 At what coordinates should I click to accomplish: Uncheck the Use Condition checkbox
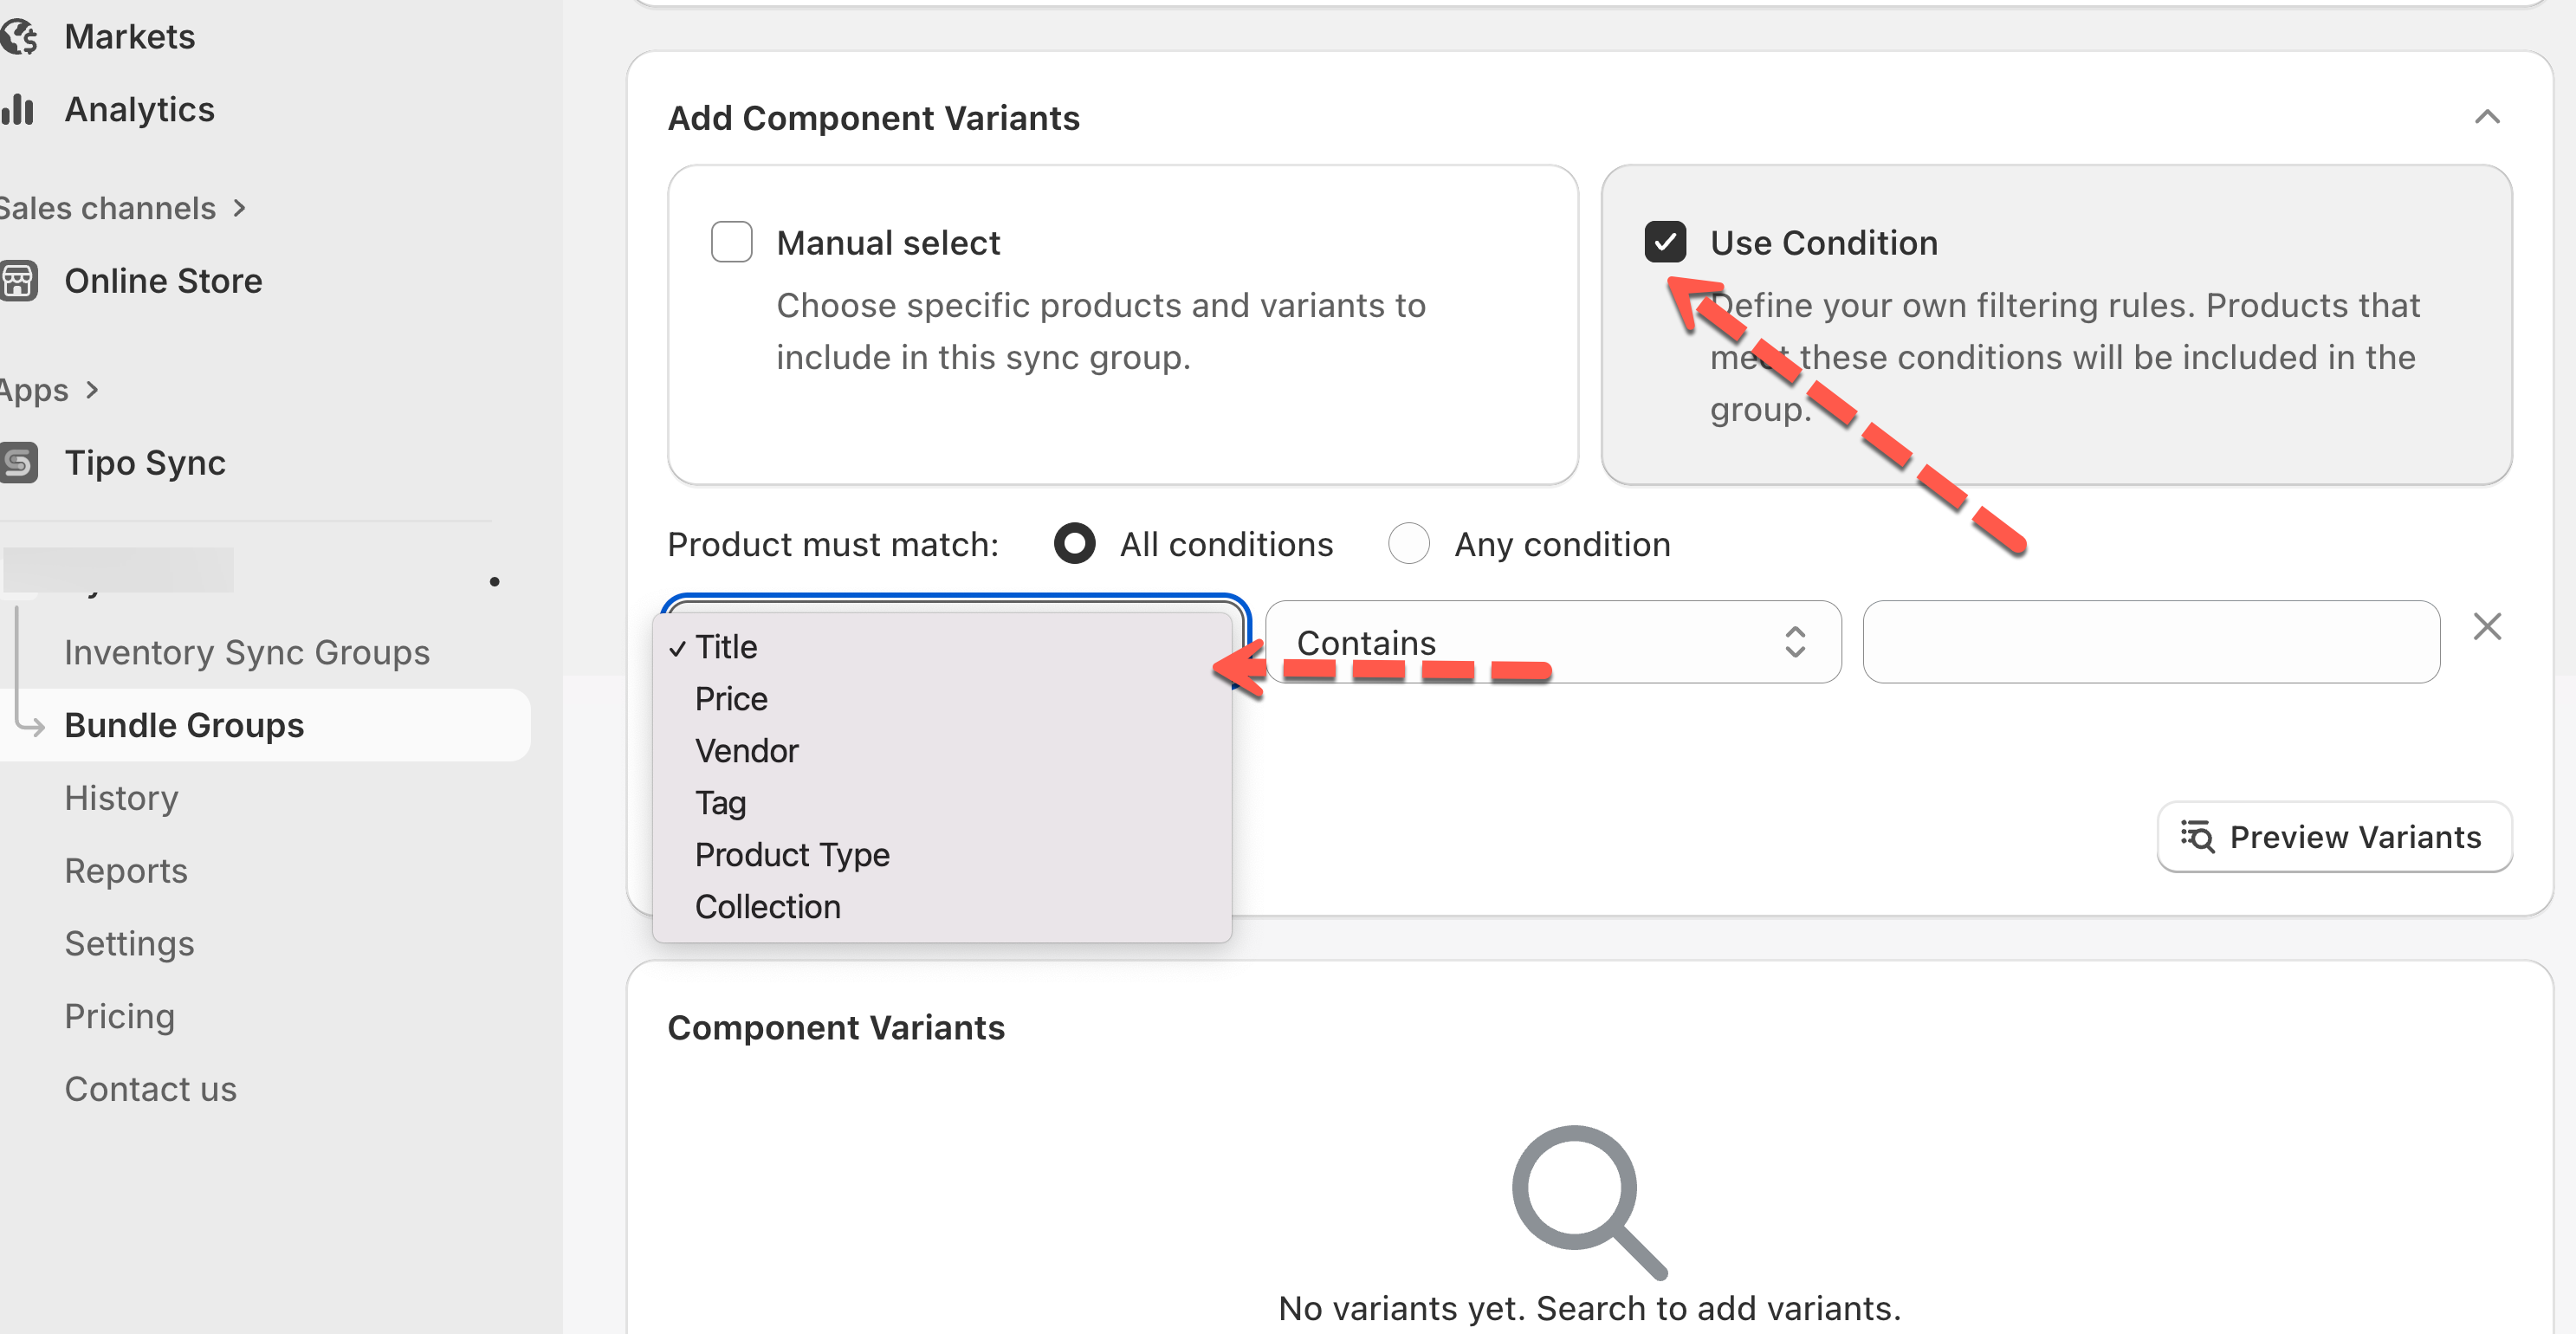[x=1664, y=242]
